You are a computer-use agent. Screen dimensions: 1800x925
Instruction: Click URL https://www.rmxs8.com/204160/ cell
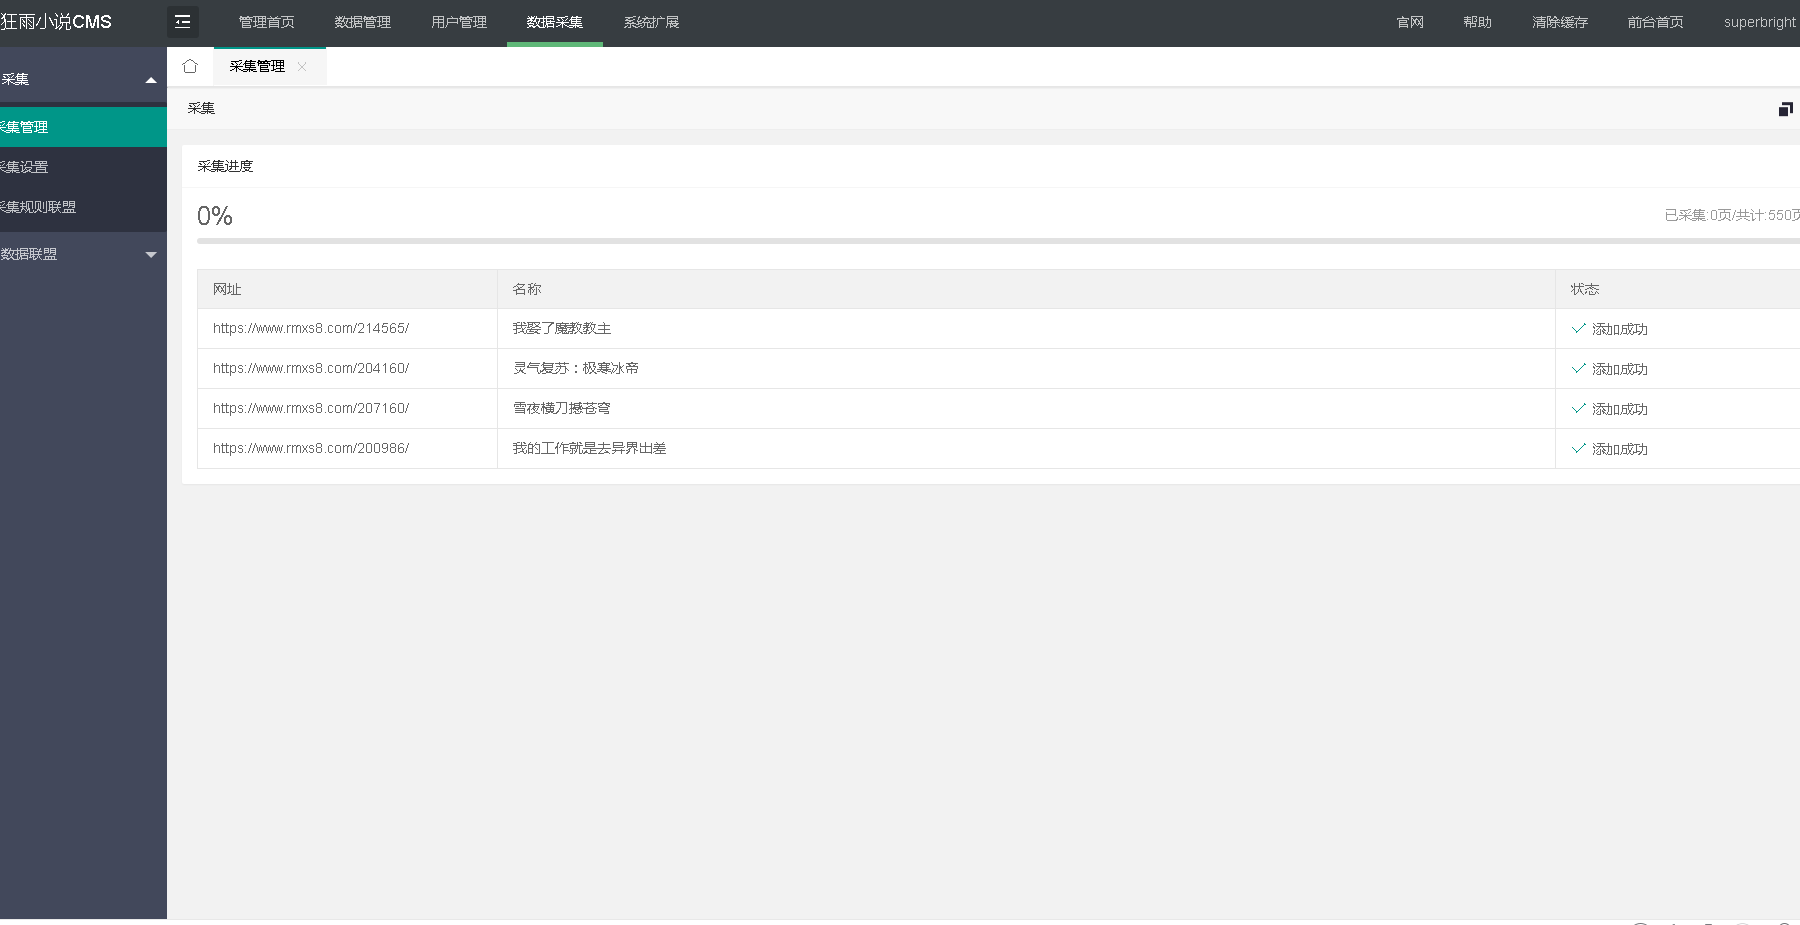tap(311, 368)
